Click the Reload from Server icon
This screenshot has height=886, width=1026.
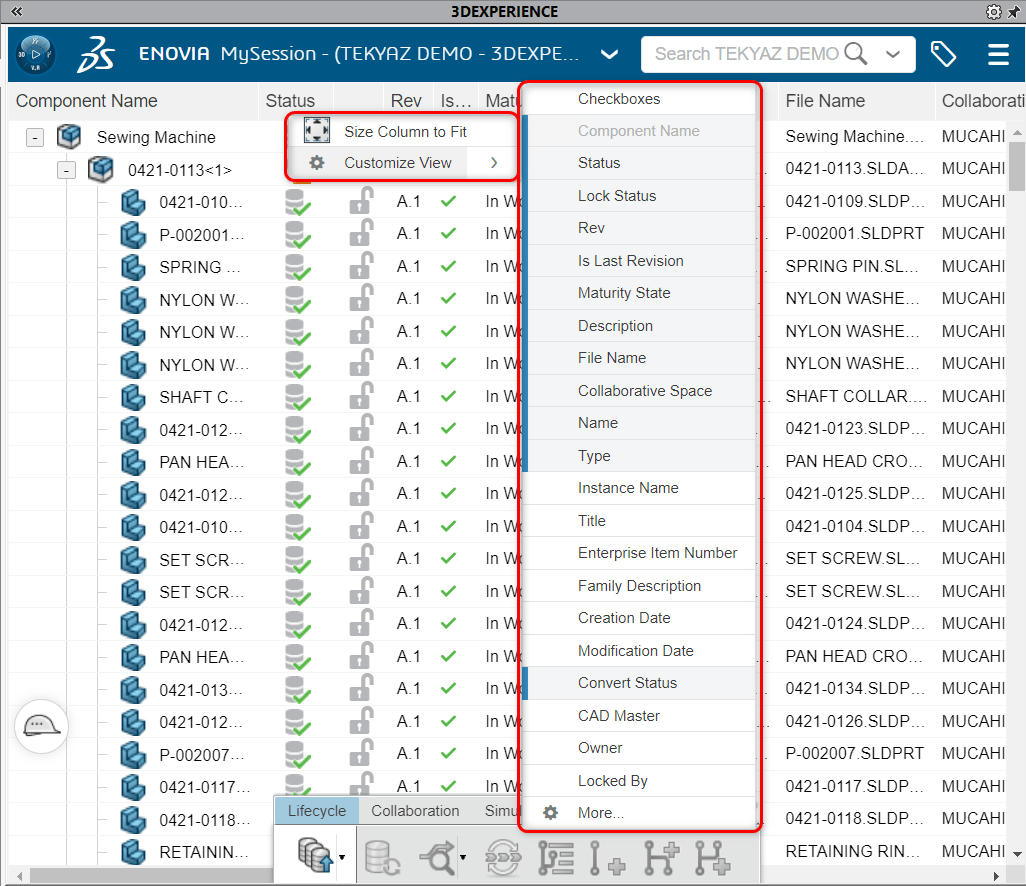point(381,857)
